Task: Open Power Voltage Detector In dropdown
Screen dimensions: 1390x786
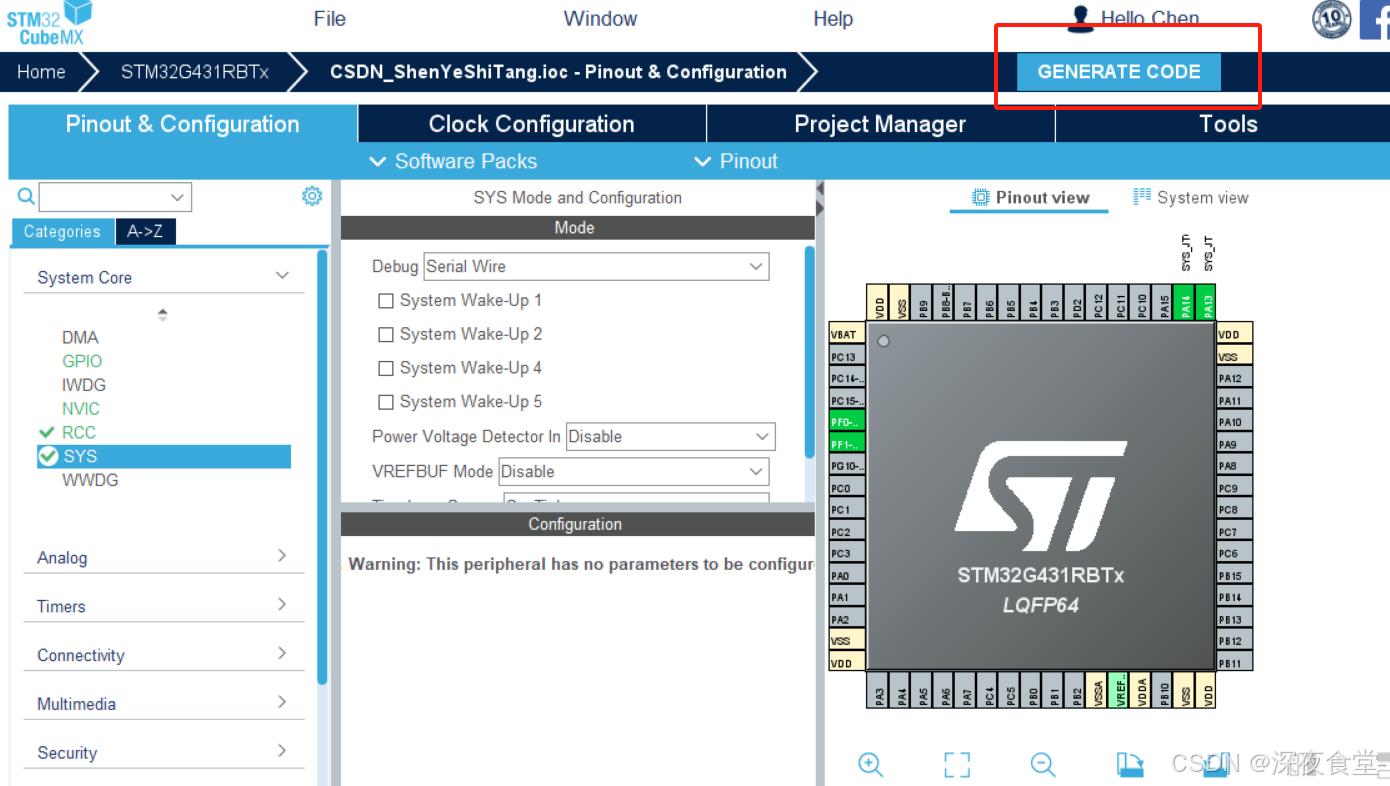Action: 671,437
